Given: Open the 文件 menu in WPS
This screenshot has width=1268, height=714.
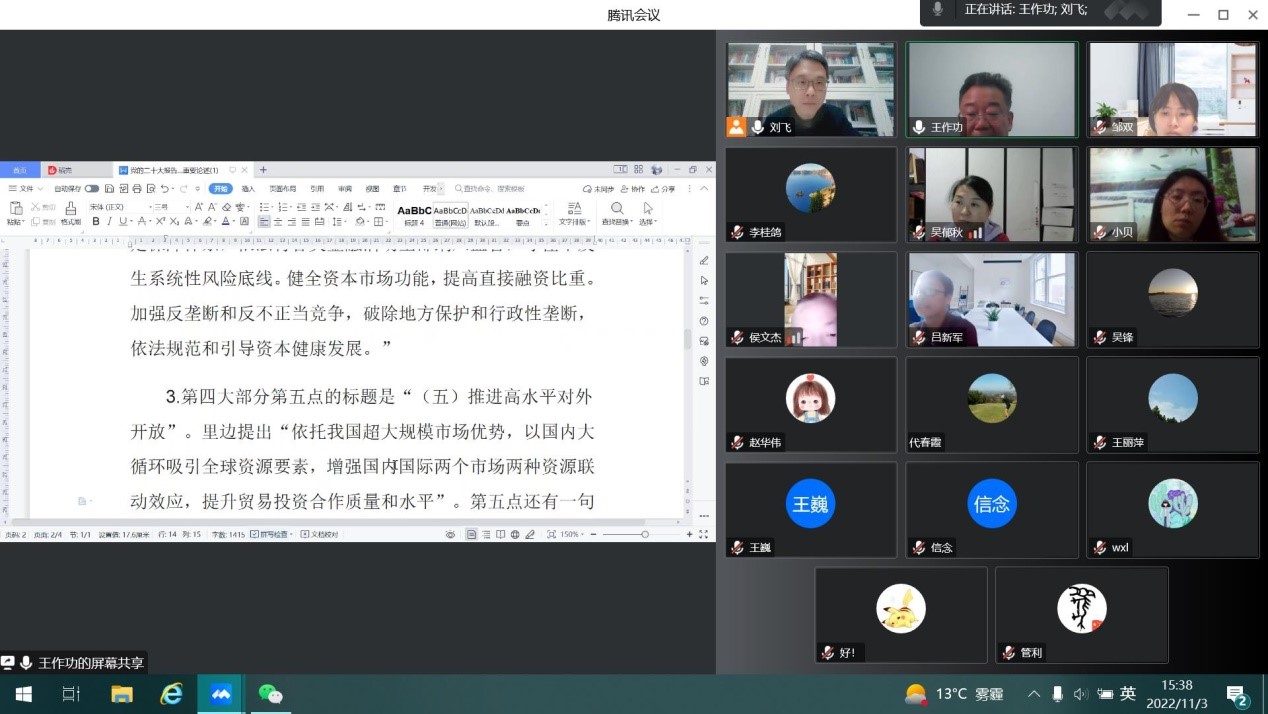Looking at the screenshot, I should tap(27, 189).
